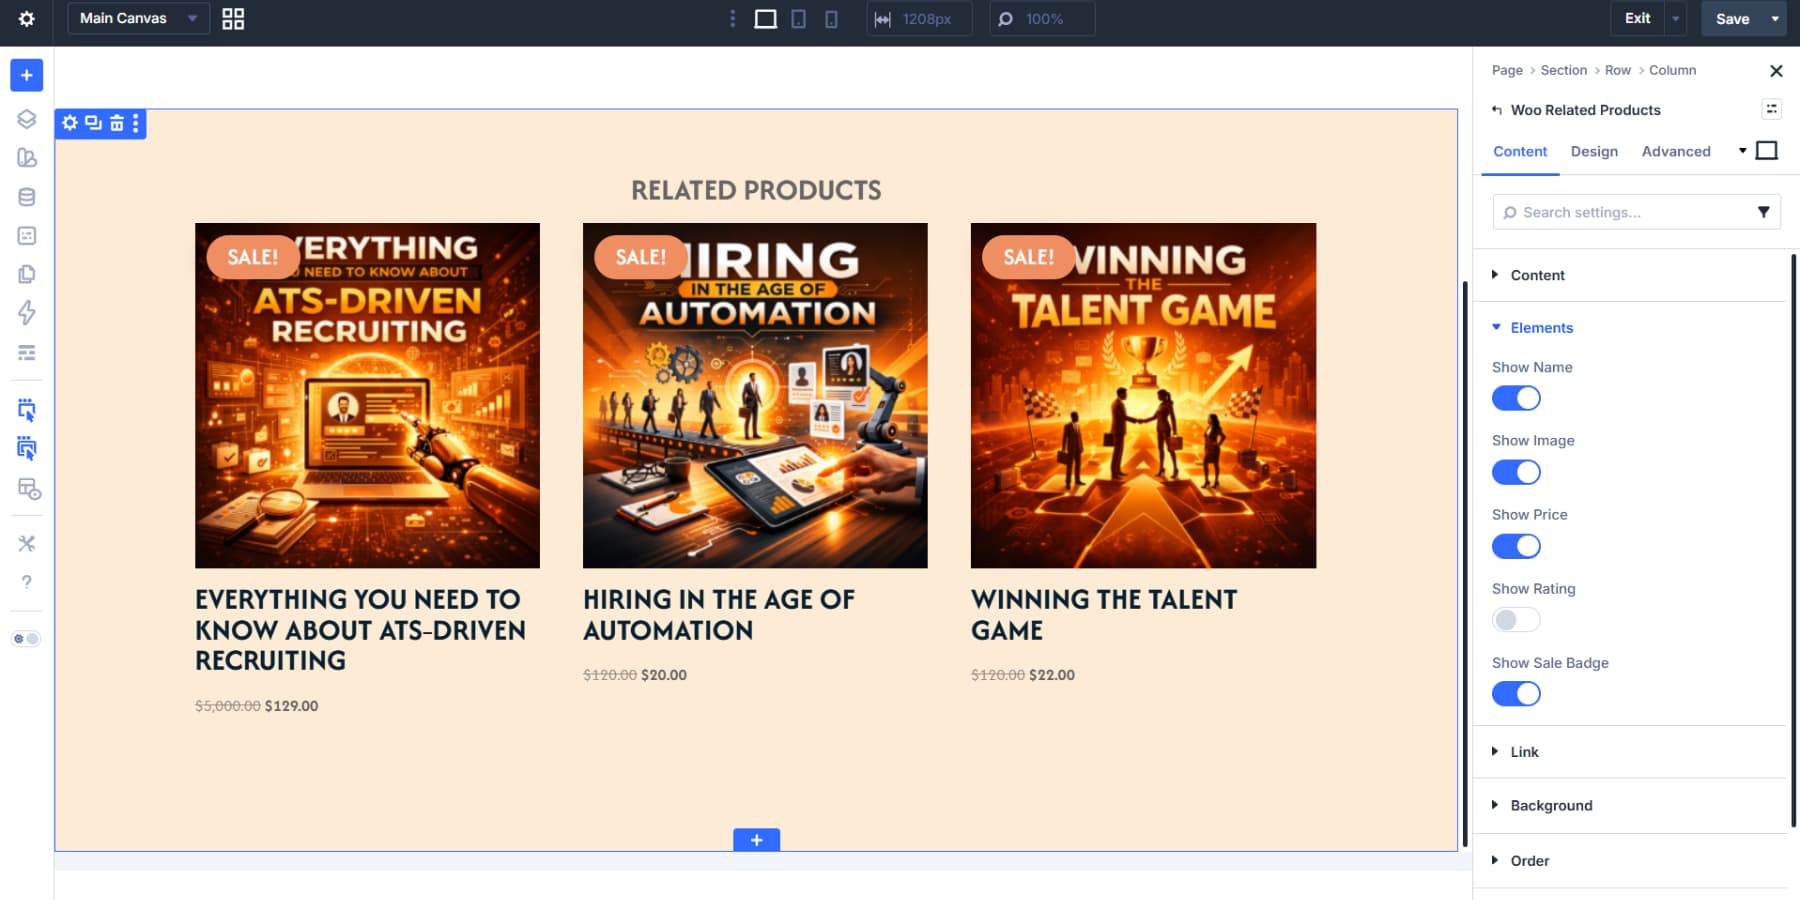Open the help question mark icon
Image resolution: width=1800 pixels, height=900 pixels.
click(x=27, y=582)
